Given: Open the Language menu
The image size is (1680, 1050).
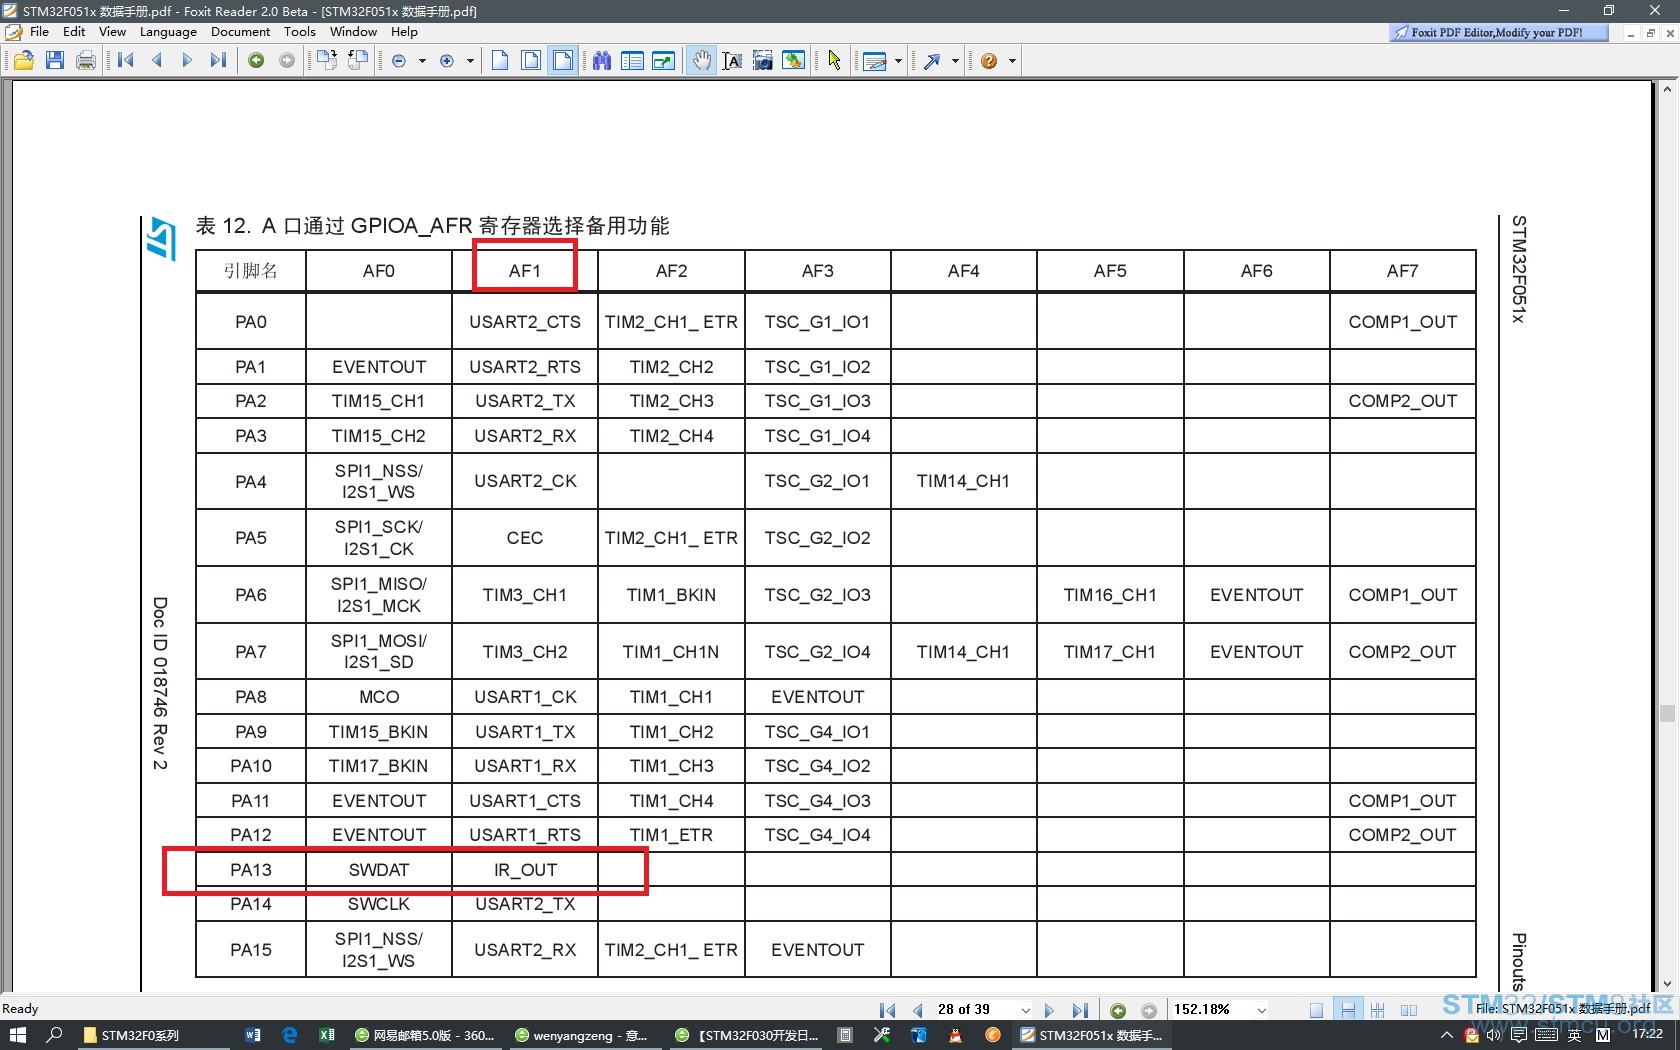Looking at the screenshot, I should [168, 32].
